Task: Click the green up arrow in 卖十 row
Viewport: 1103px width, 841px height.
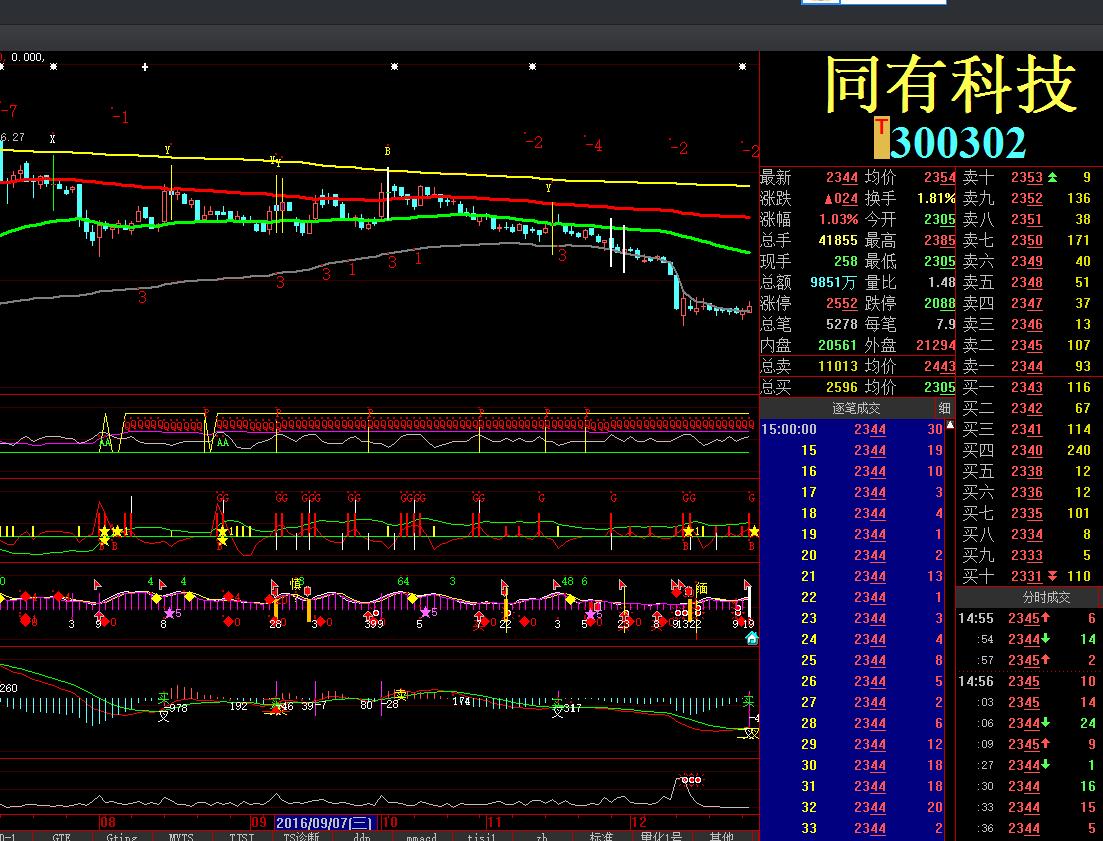Action: coord(1052,177)
